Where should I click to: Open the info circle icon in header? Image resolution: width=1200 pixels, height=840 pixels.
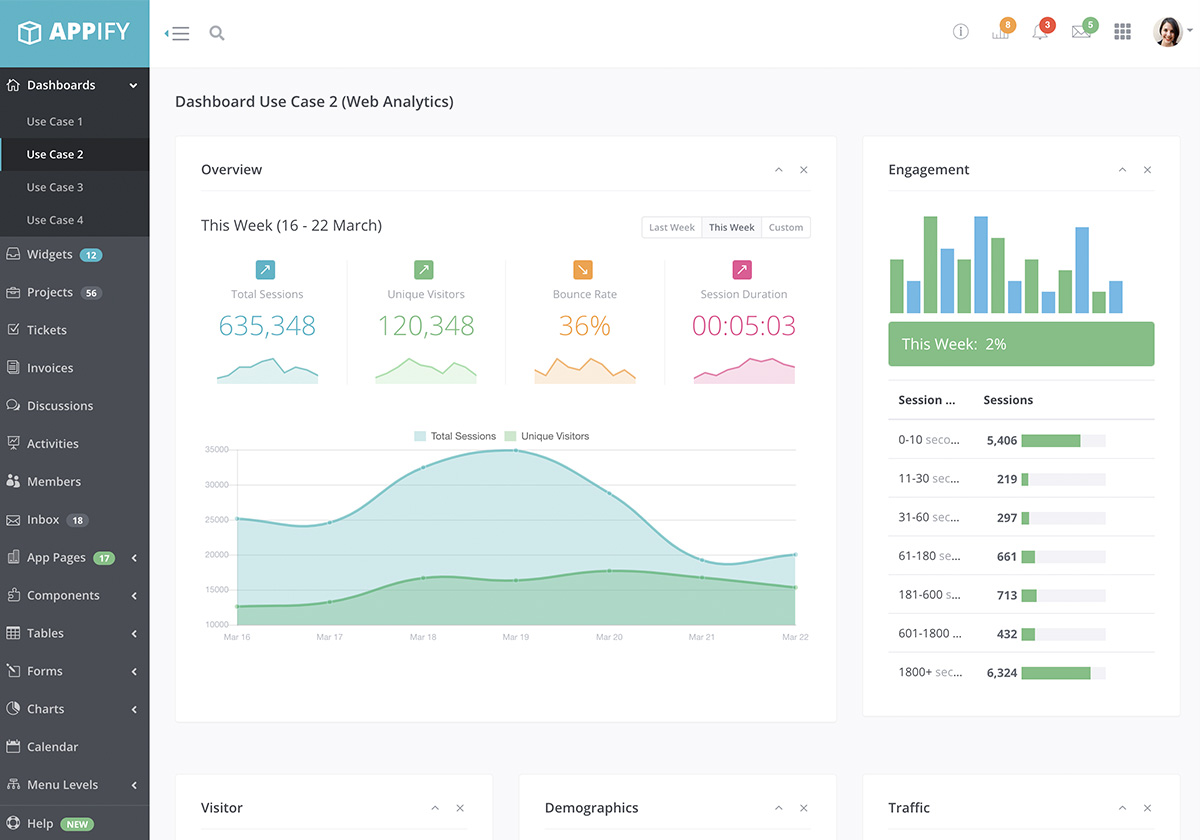click(x=960, y=32)
